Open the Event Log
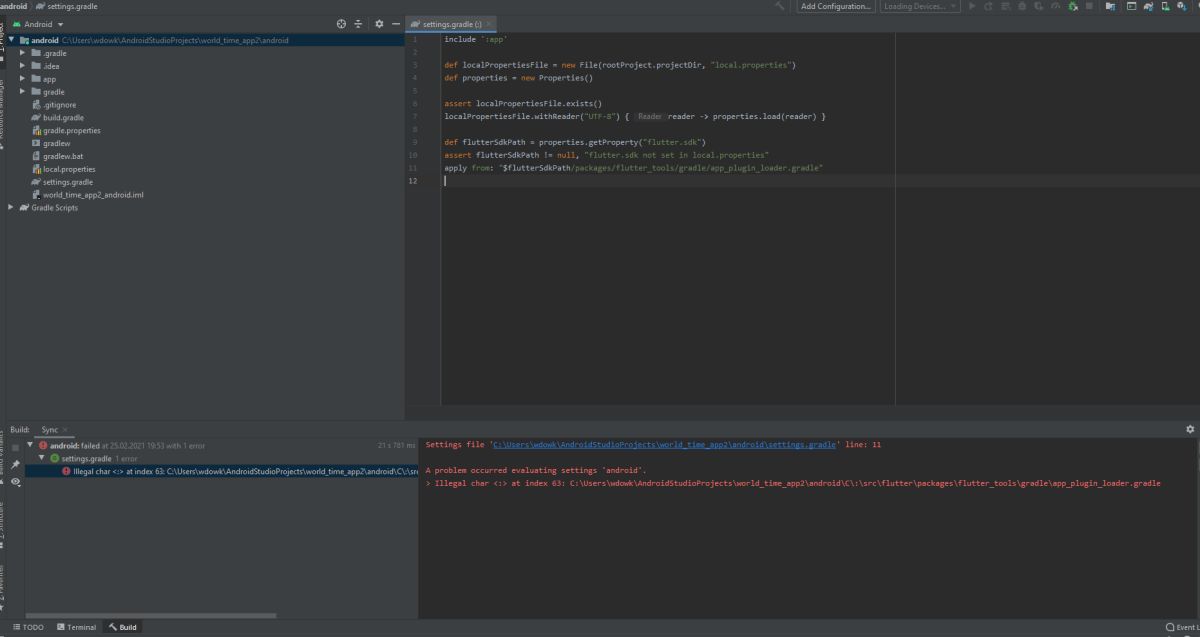This screenshot has height=637, width=1200. [x=1183, y=627]
